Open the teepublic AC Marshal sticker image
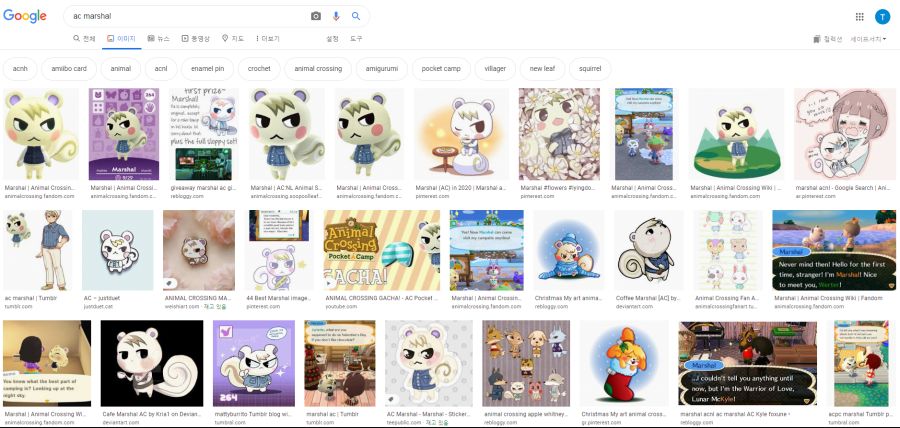 tap(429, 363)
